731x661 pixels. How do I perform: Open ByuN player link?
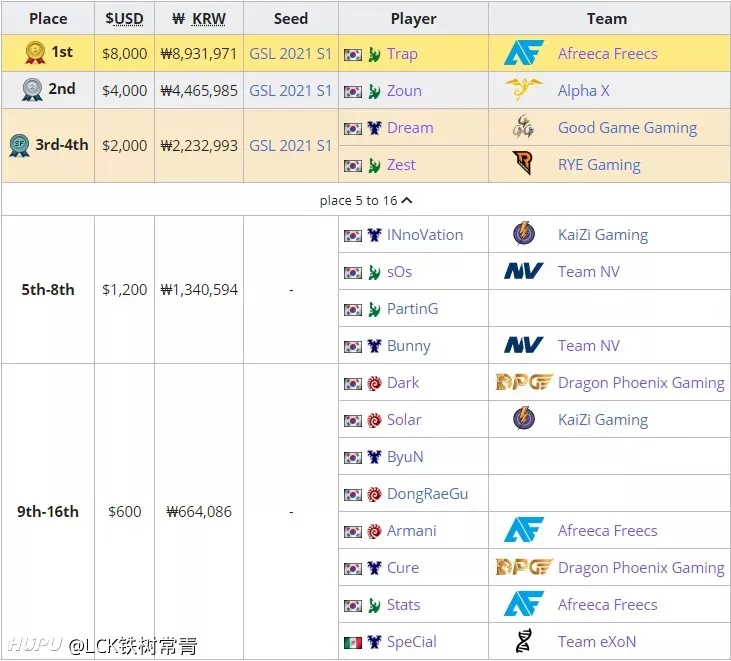tap(405, 457)
